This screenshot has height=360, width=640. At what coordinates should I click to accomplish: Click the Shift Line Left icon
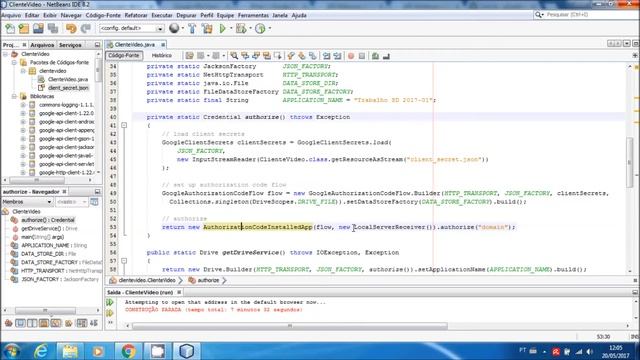point(327,56)
